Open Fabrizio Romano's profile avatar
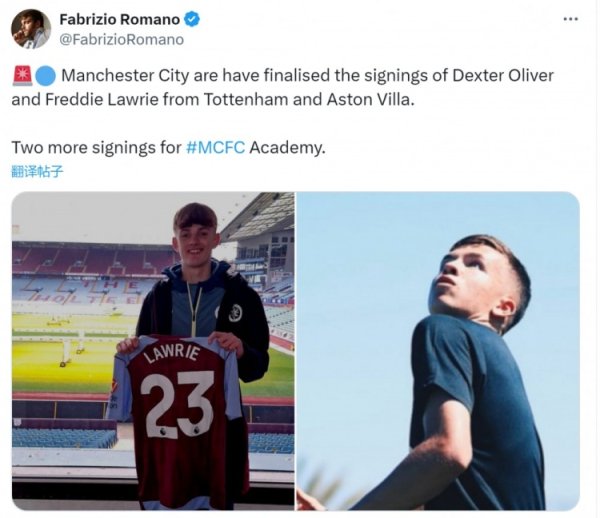Viewport: 600px width, 518px height. [x=30, y=29]
